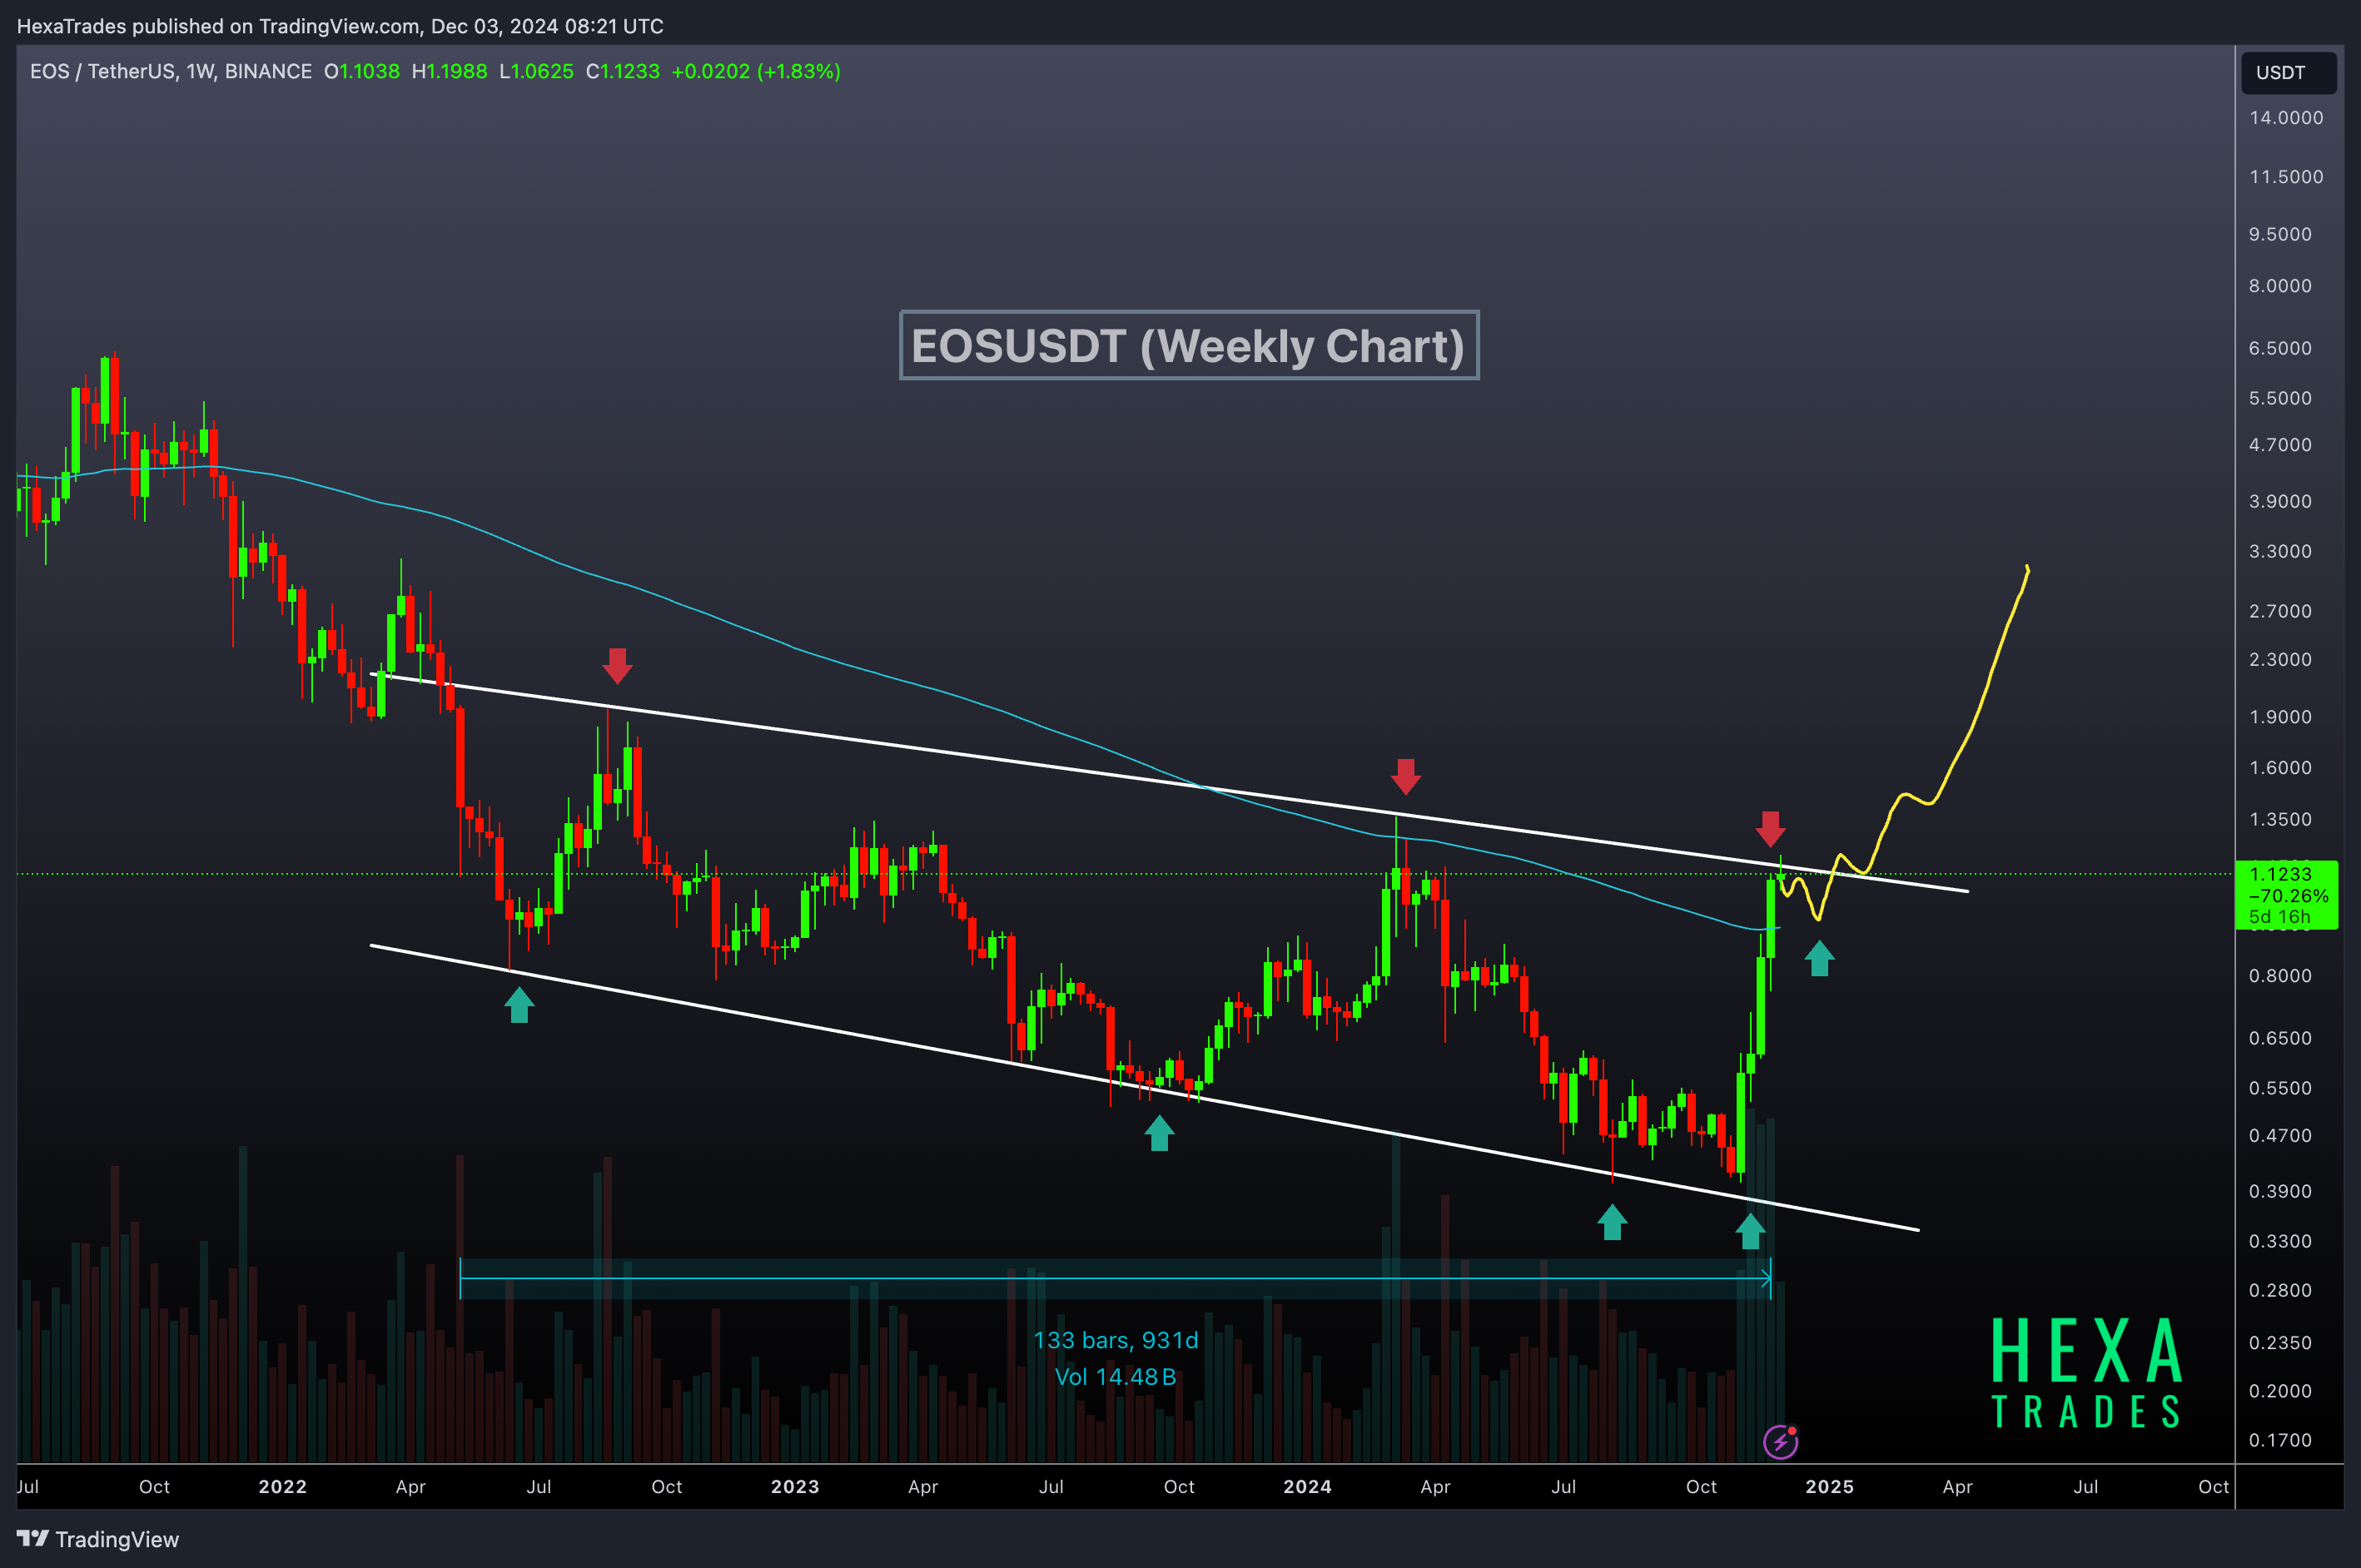The width and height of the screenshot is (2361, 1568).
Task: Click the 1.3500 price axis label
Action: pos(2280,819)
